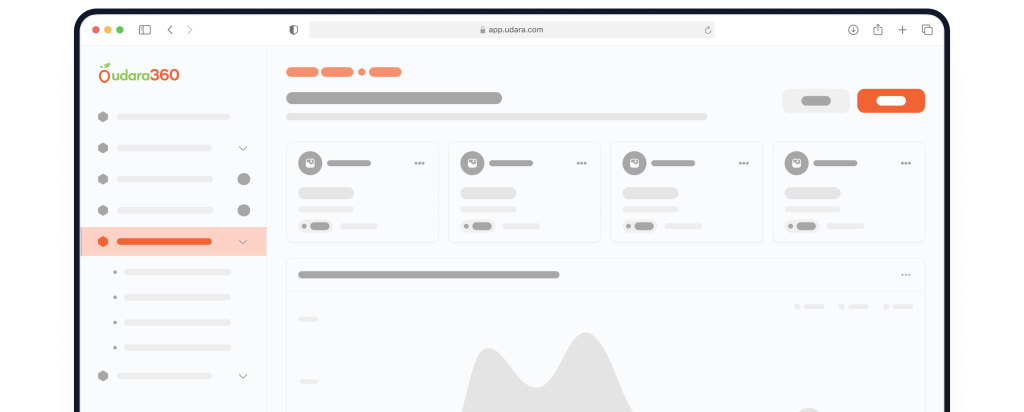
Task: Click the udara360 logo
Action: (139, 74)
